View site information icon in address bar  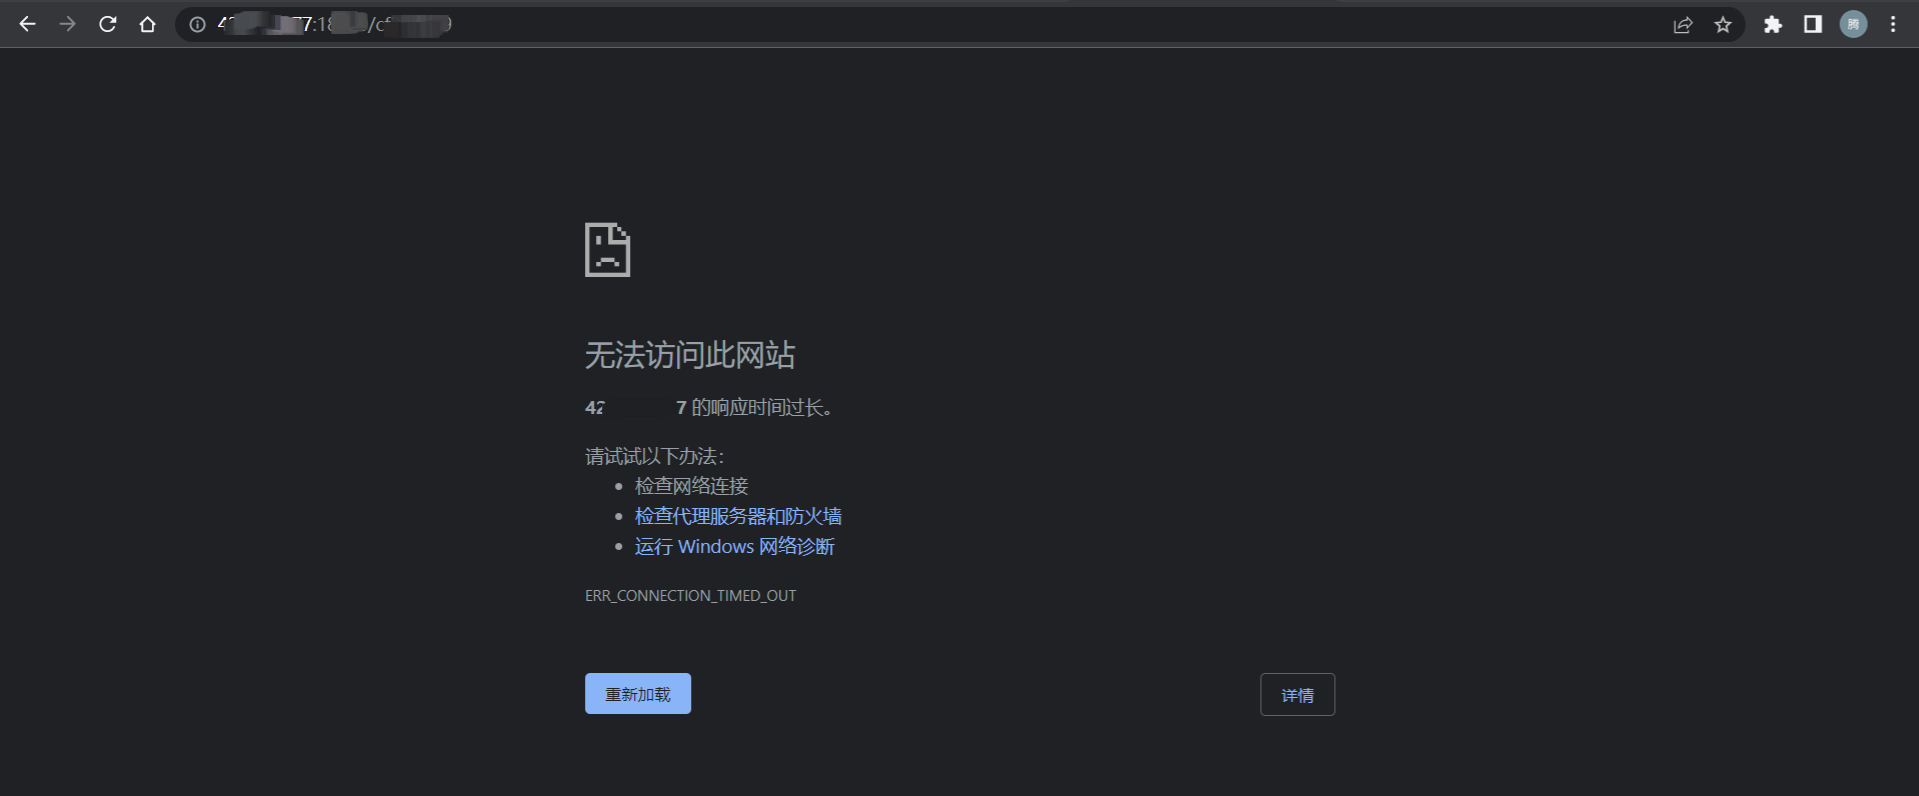[x=198, y=25]
